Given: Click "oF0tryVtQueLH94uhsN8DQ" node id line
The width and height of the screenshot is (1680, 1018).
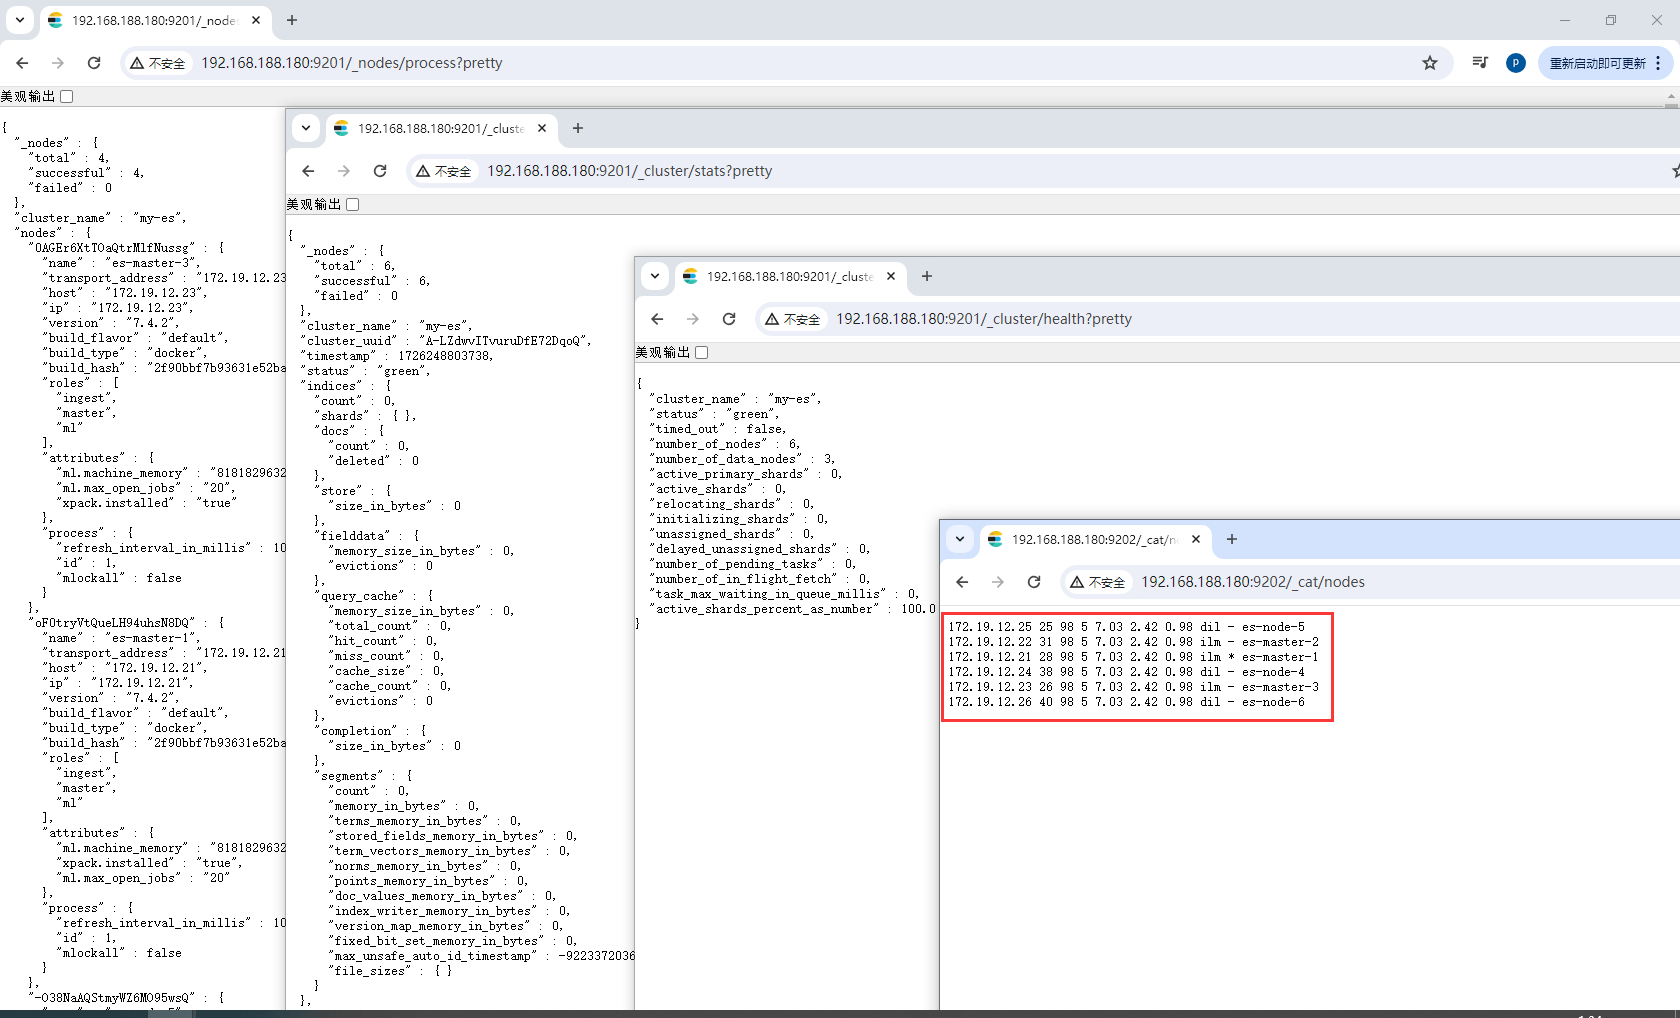Looking at the screenshot, I should (x=126, y=623).
